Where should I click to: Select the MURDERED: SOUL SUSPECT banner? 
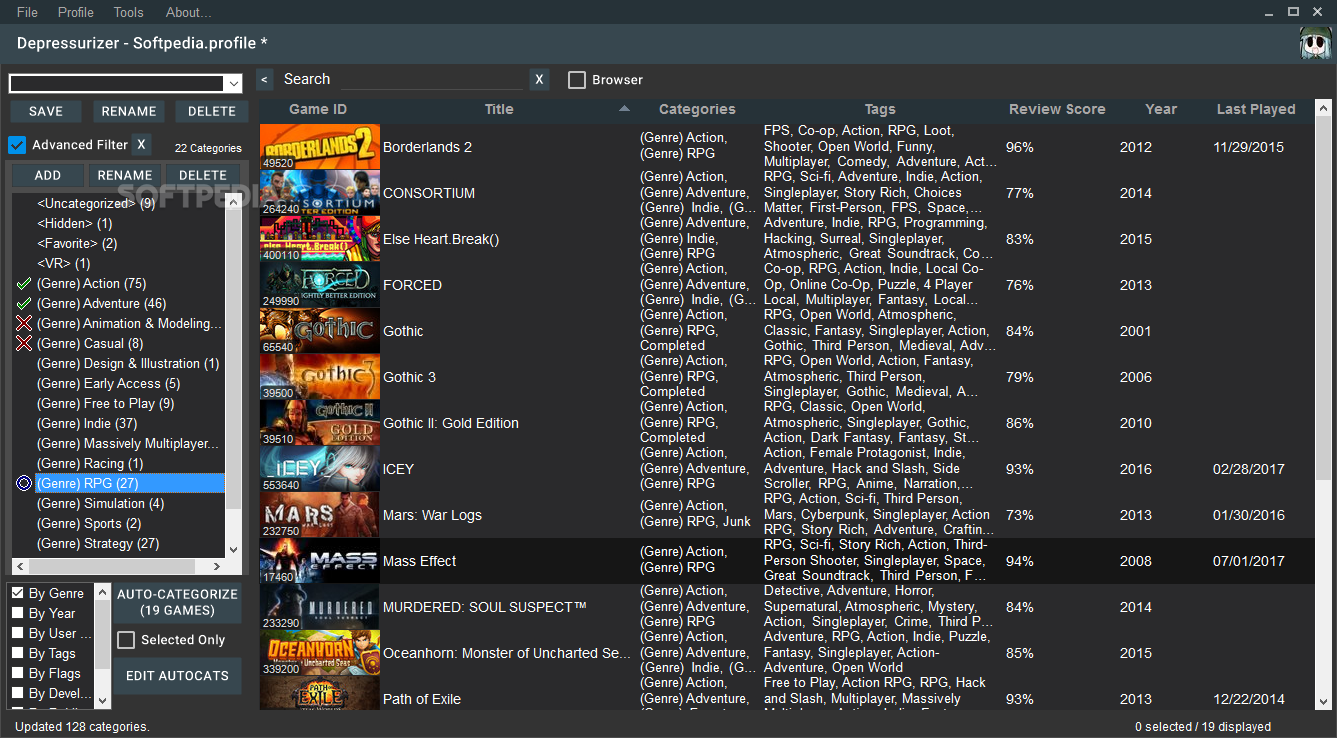coord(320,607)
